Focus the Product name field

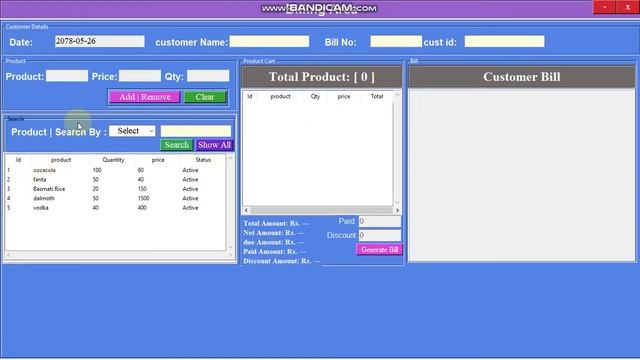67,76
